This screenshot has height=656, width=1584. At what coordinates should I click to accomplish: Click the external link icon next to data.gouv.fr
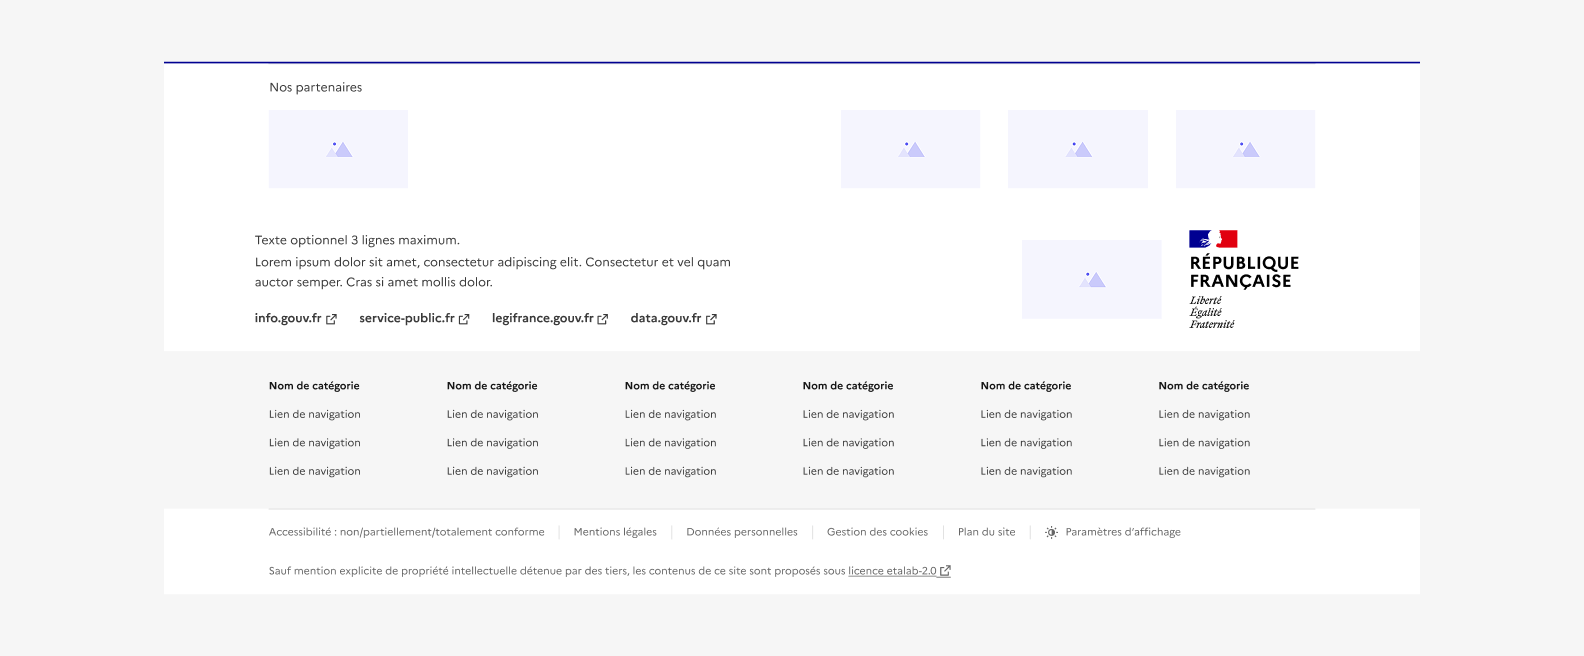coord(711,319)
